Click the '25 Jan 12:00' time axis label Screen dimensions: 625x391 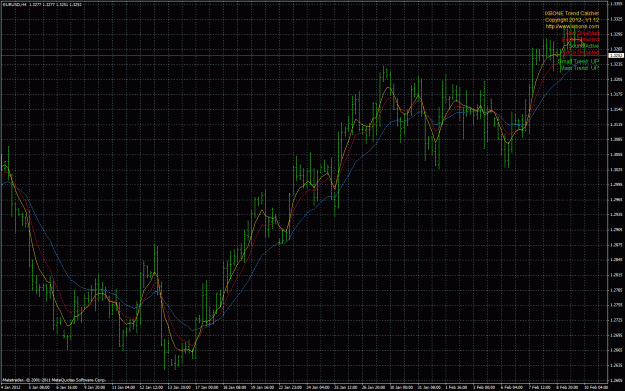point(346,387)
